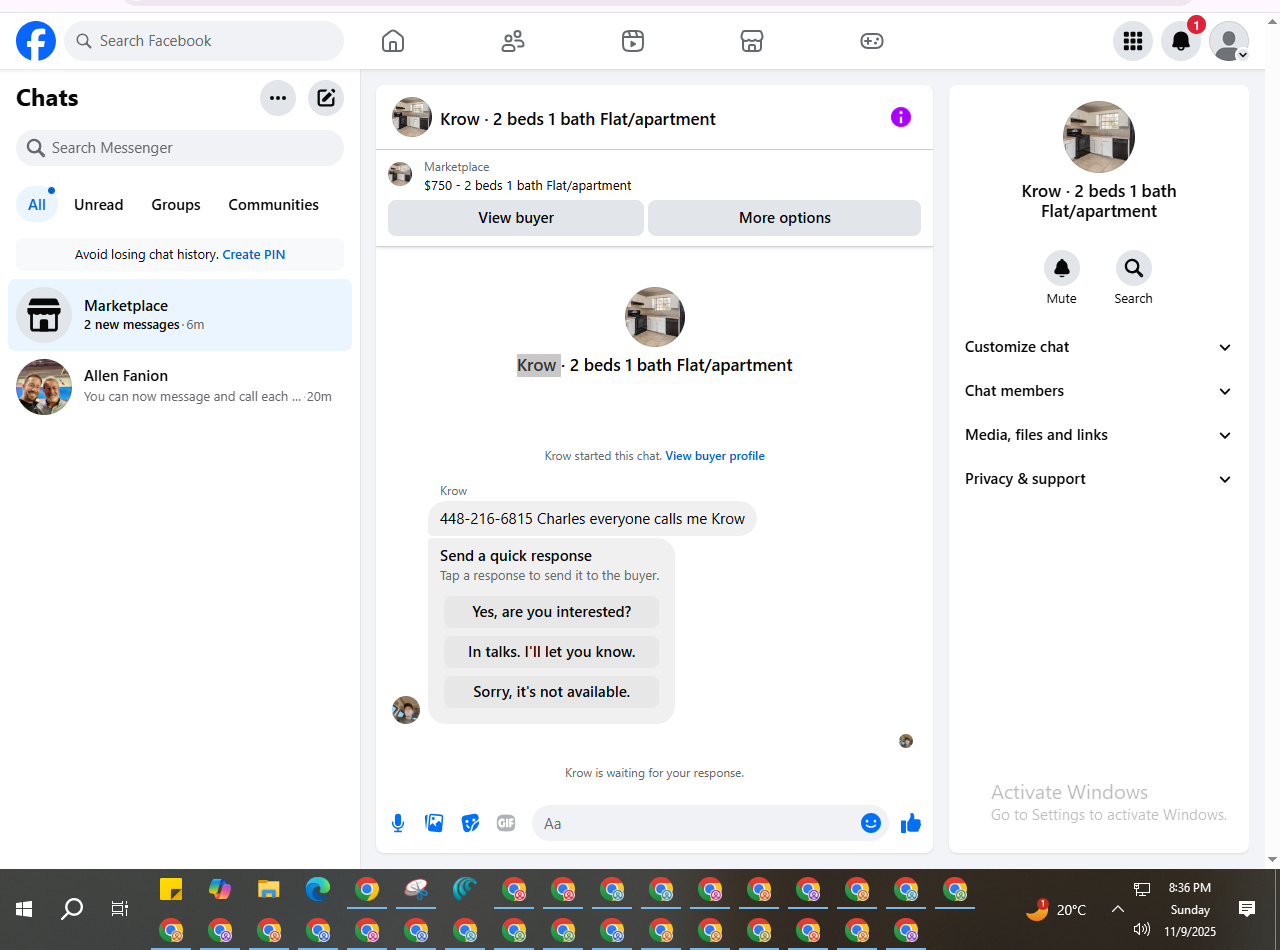Open the account profile menu
The height and width of the screenshot is (950, 1280).
pyautogui.click(x=1229, y=41)
